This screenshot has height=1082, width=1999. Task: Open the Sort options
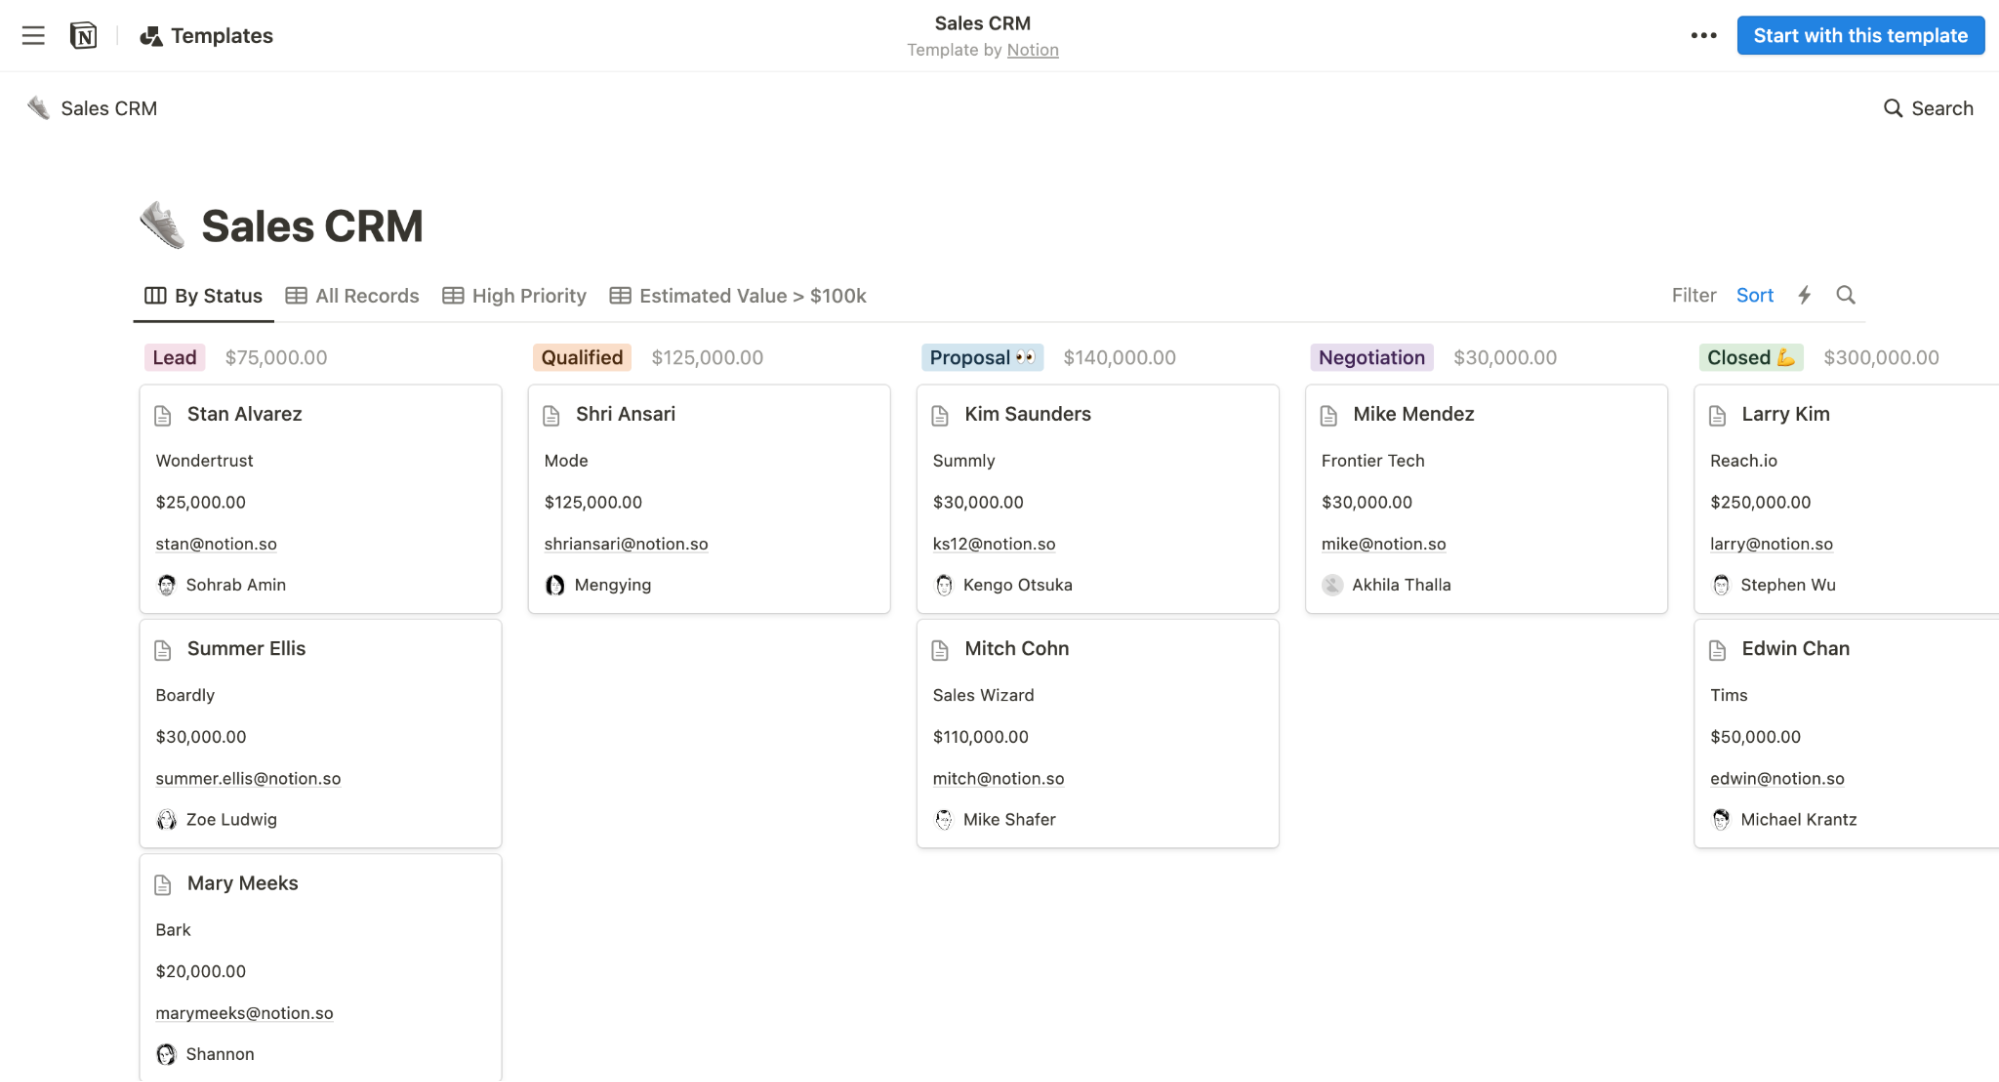[x=1754, y=295]
